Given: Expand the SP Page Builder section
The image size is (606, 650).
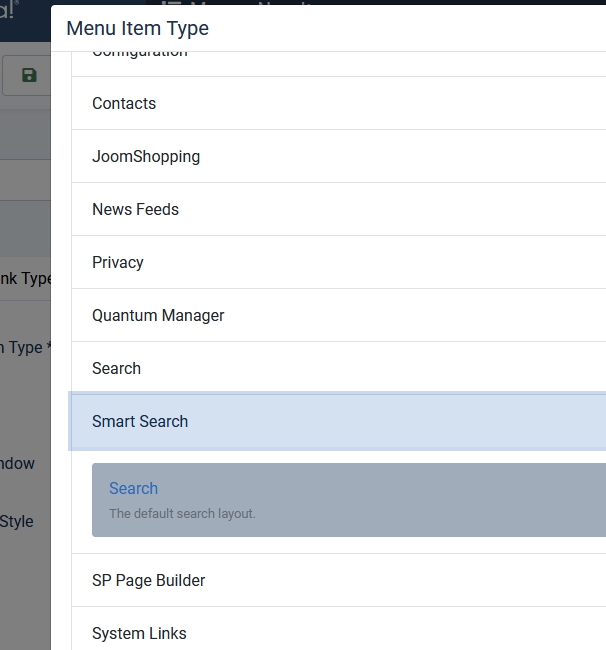Looking at the screenshot, I should (x=148, y=581).
